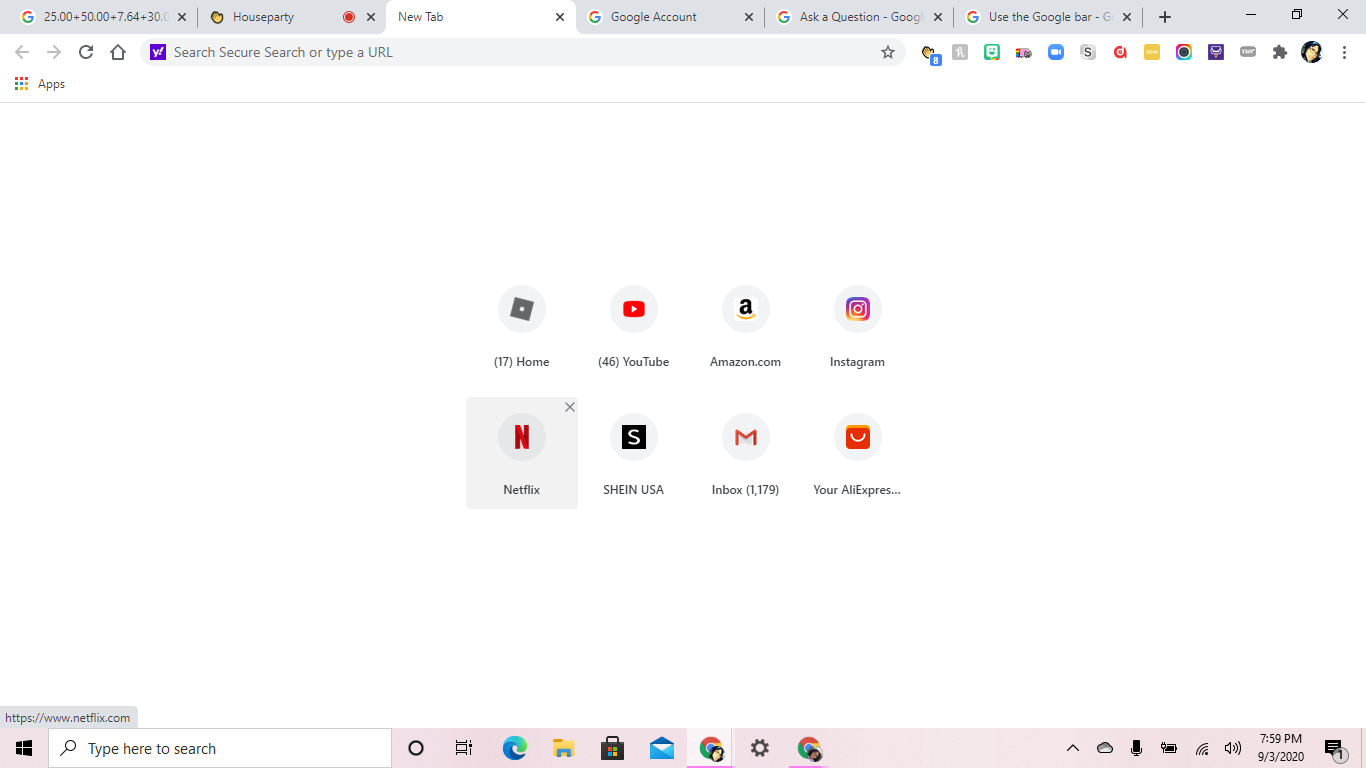Click the red circular extension icon
Image resolution: width=1366 pixels, height=768 pixels.
coord(1120,52)
